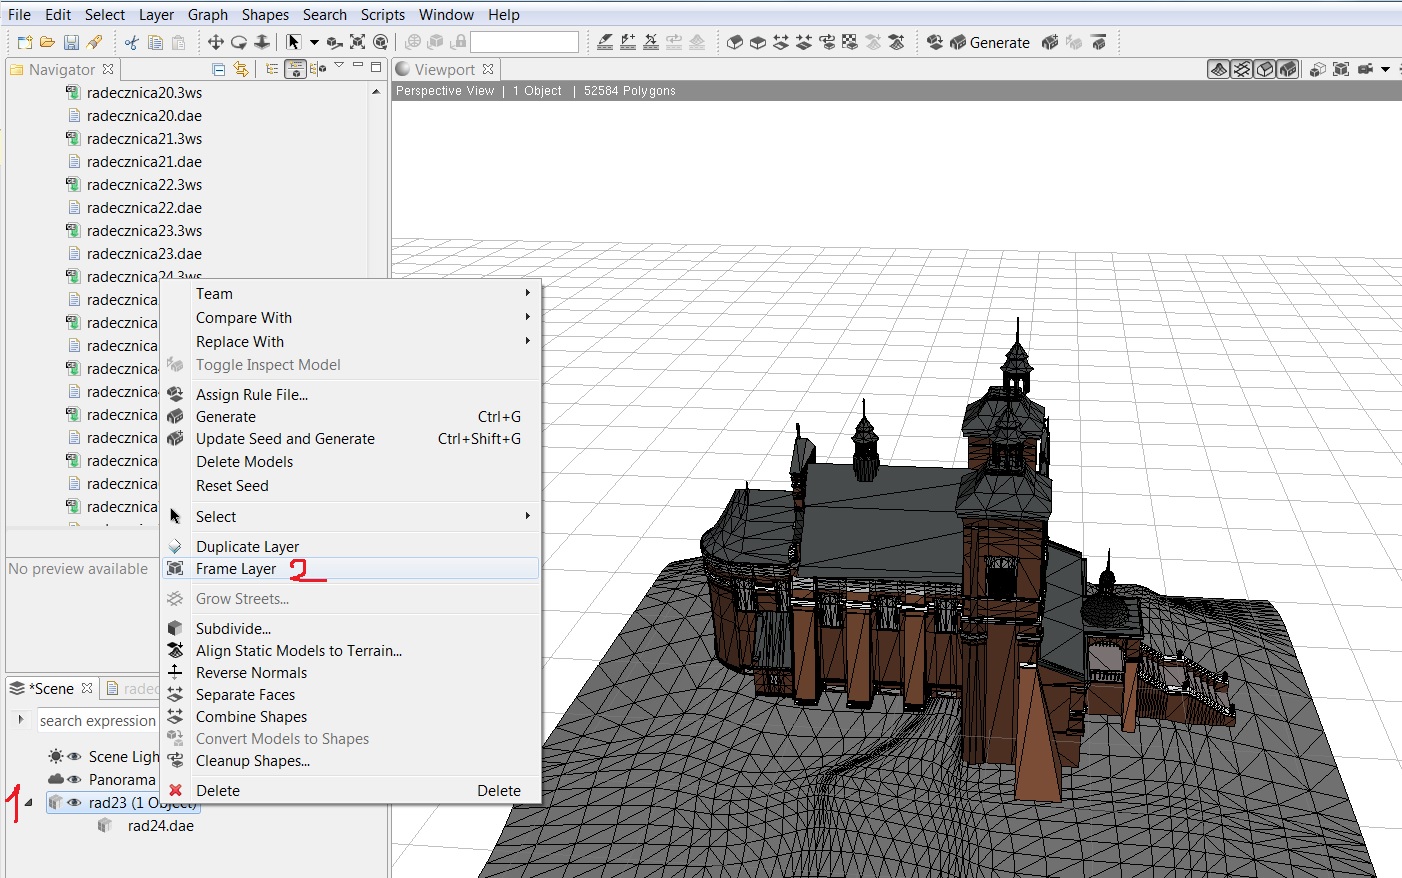
Task: Toggle visibility of rad23 layer
Action: point(74,803)
